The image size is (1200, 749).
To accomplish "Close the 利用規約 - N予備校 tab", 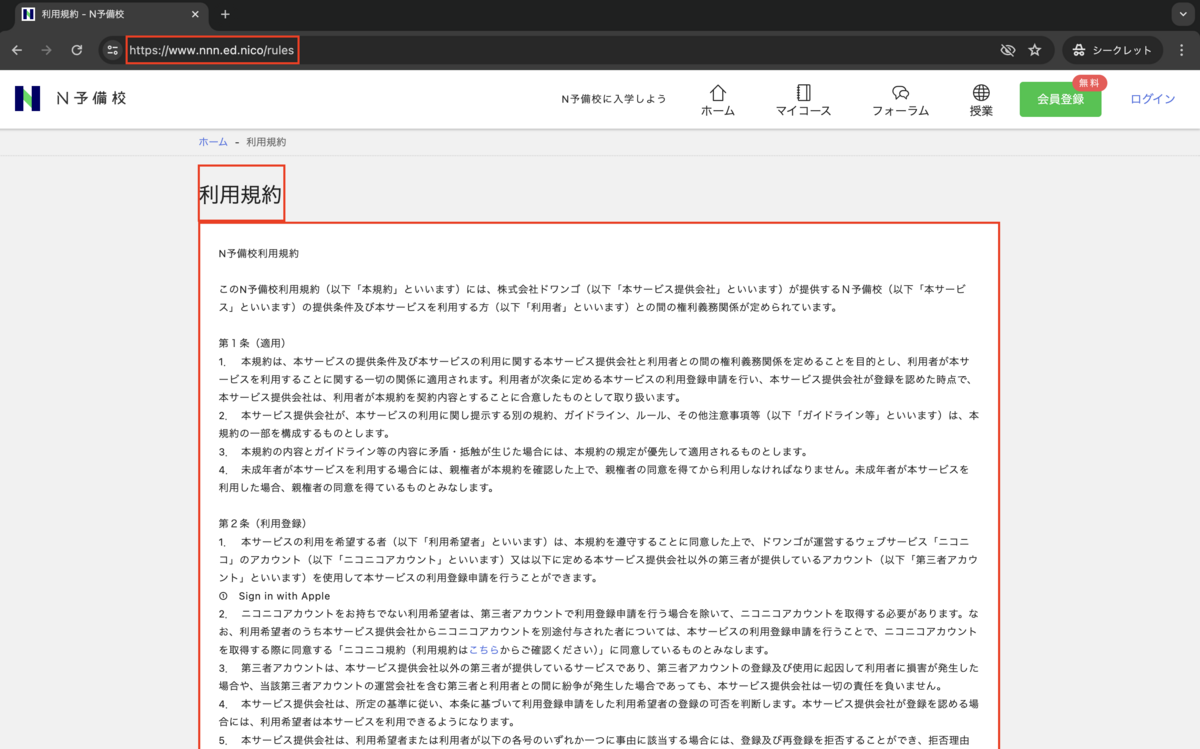I will pyautogui.click(x=193, y=15).
